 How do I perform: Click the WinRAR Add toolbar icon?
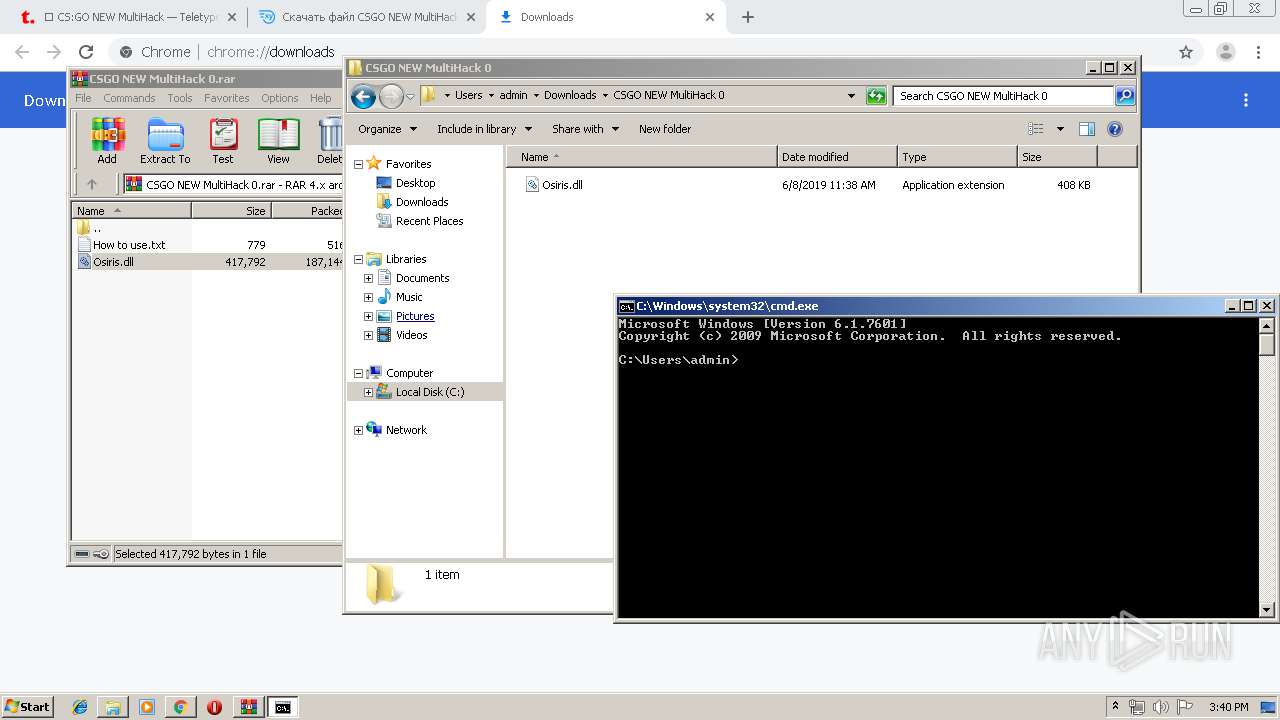tap(107, 141)
